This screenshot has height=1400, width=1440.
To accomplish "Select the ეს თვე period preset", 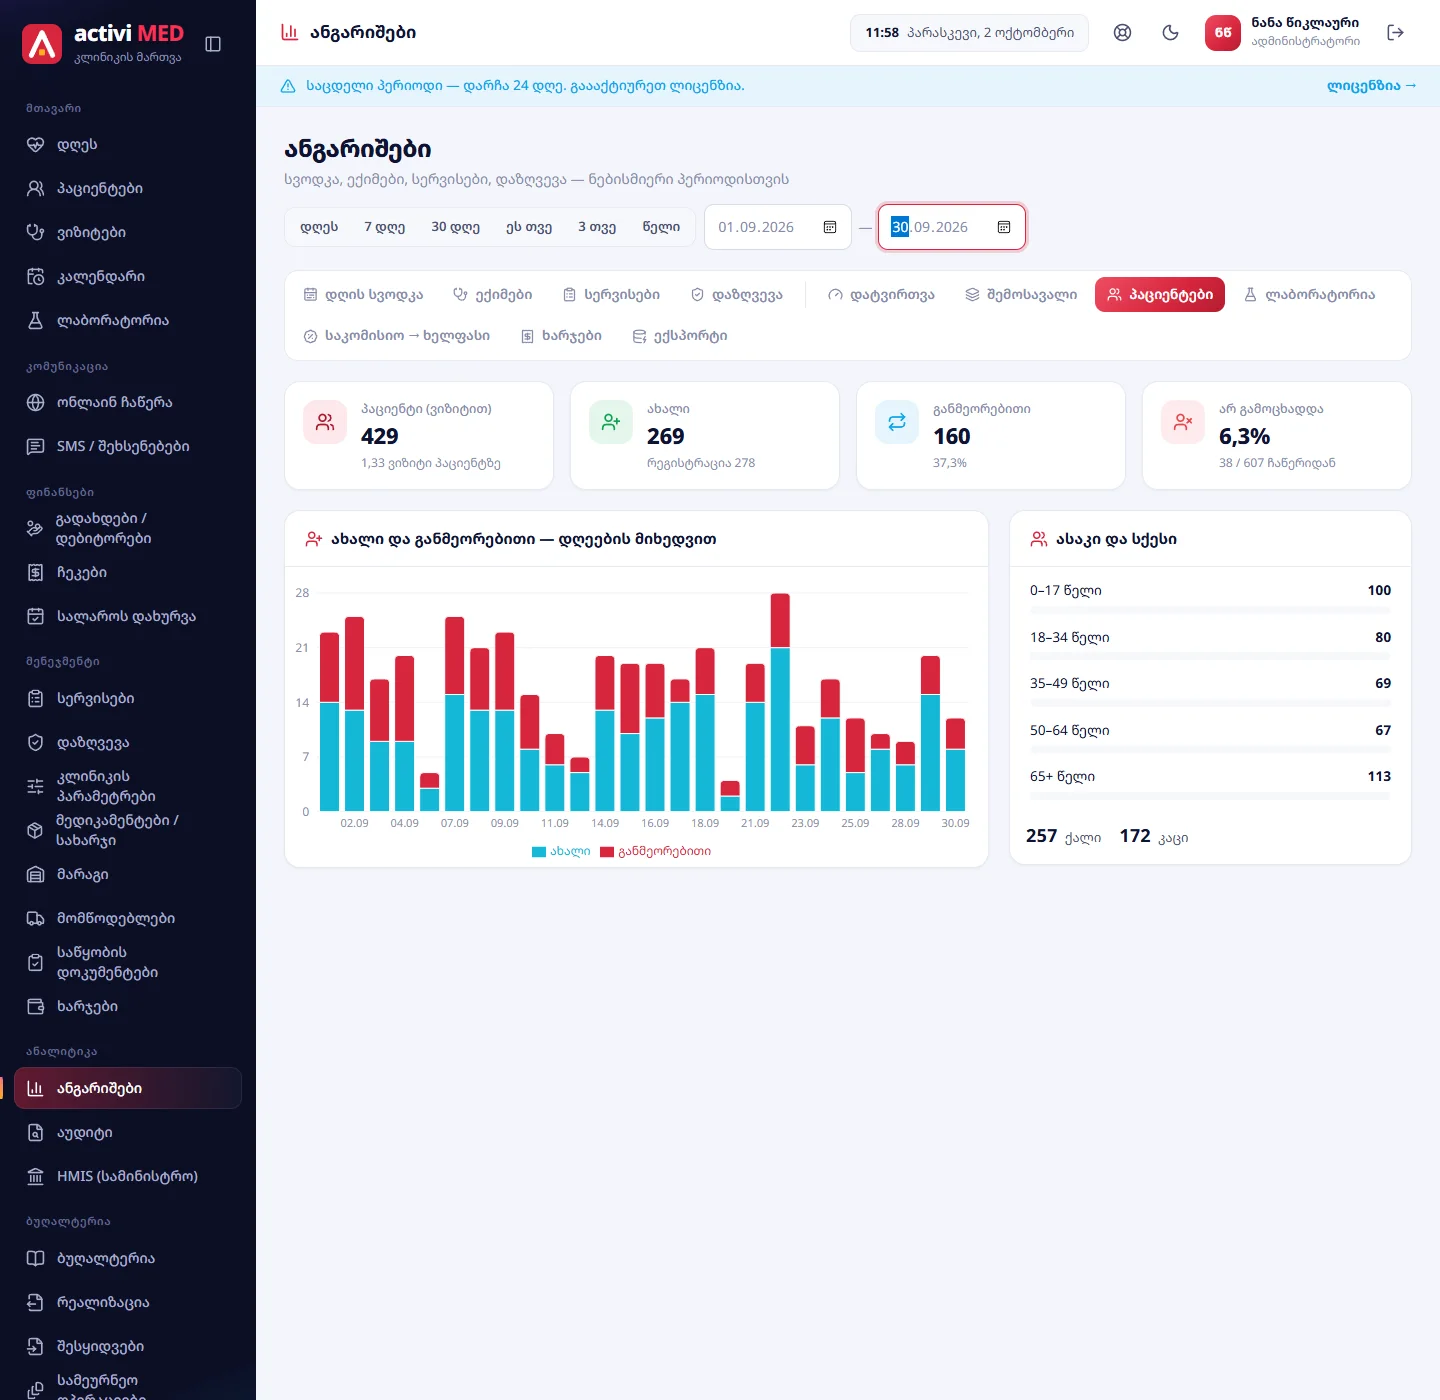I will click(x=529, y=227).
